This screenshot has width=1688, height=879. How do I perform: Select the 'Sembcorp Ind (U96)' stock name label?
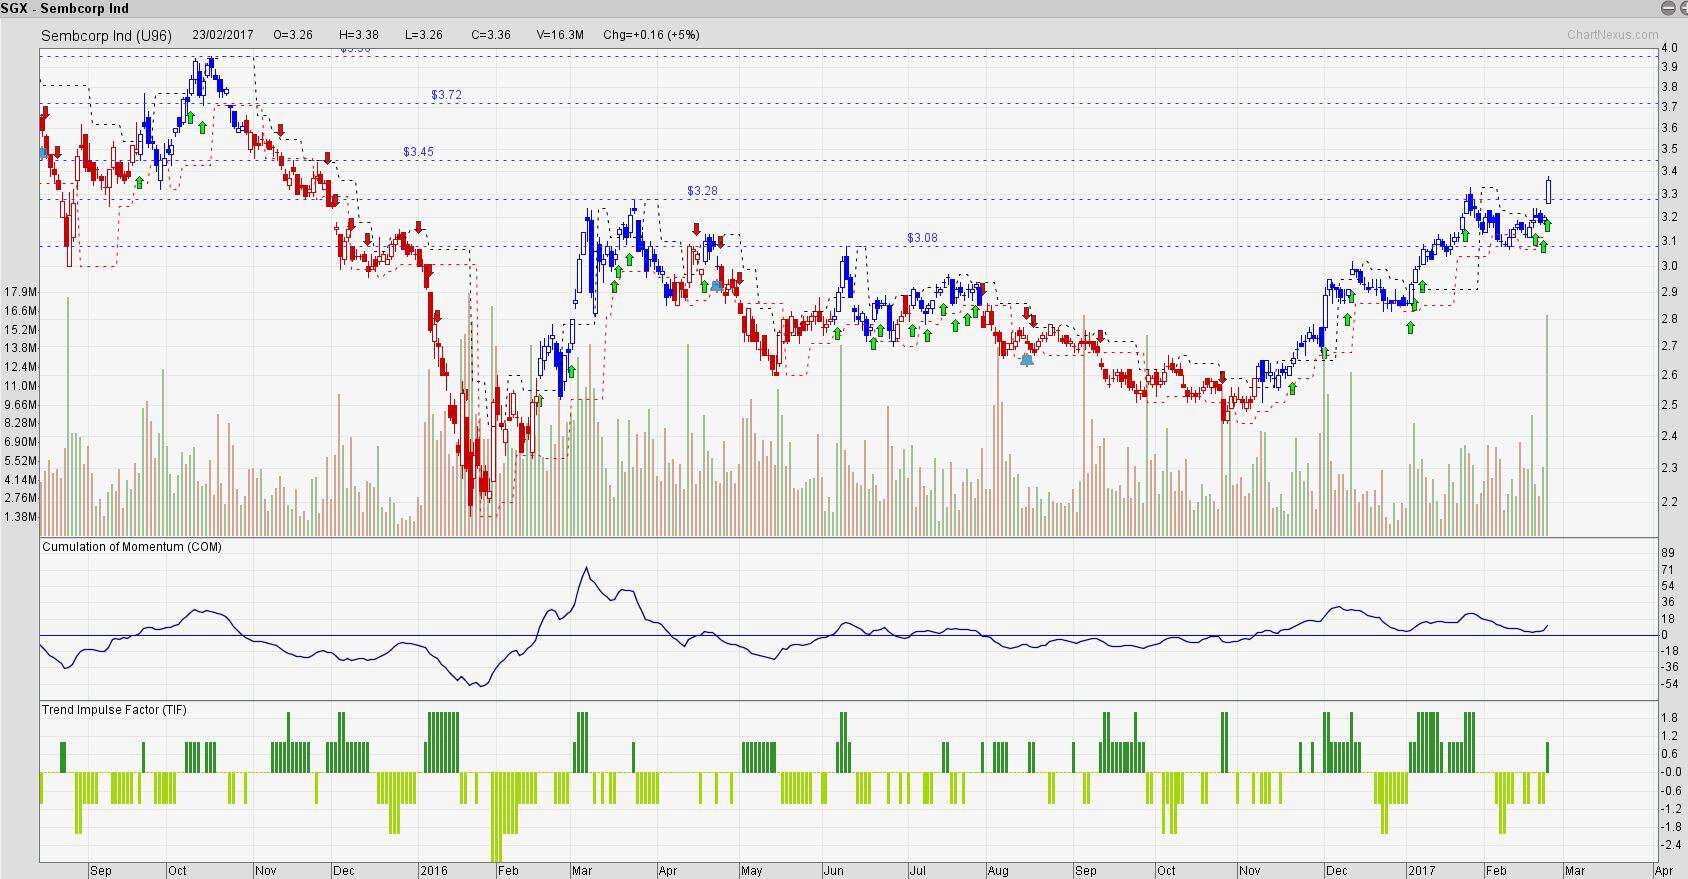106,35
